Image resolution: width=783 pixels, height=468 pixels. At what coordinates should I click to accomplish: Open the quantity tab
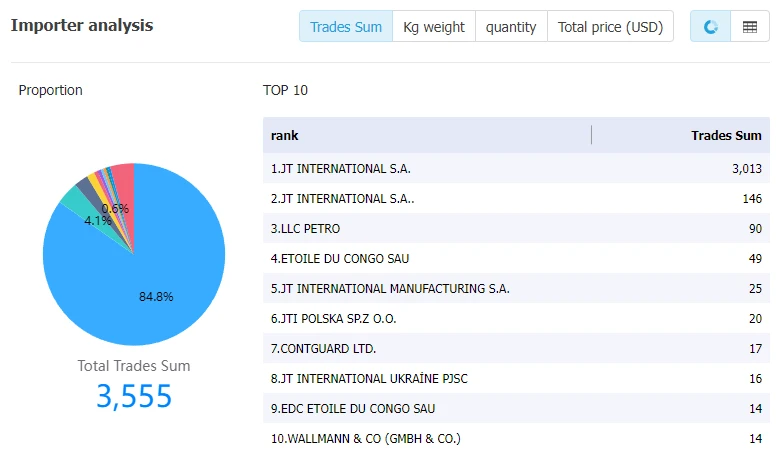coord(511,26)
